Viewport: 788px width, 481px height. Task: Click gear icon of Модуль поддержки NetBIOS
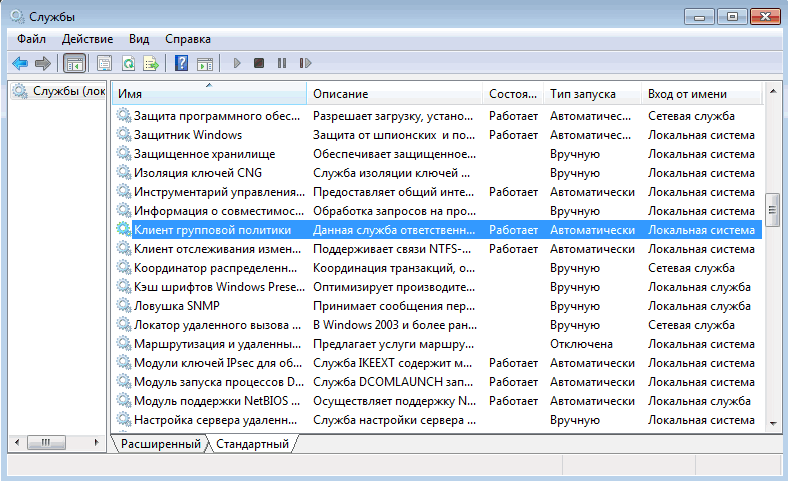[x=124, y=401]
